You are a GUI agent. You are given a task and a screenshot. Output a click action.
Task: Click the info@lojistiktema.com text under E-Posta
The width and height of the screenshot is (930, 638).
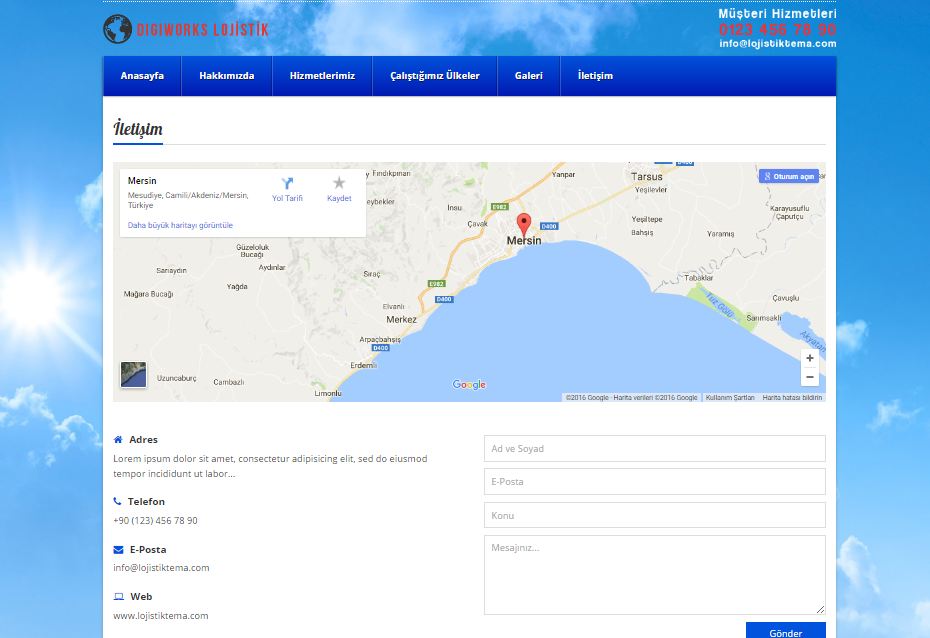(161, 567)
